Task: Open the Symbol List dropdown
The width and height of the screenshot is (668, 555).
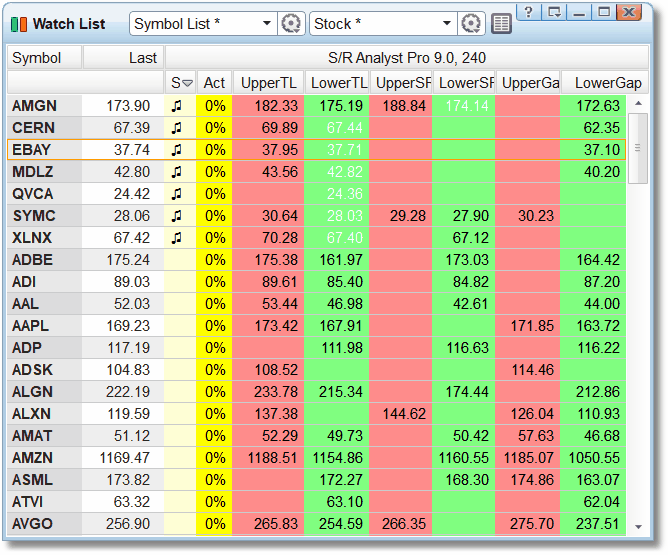Action: [x=203, y=23]
